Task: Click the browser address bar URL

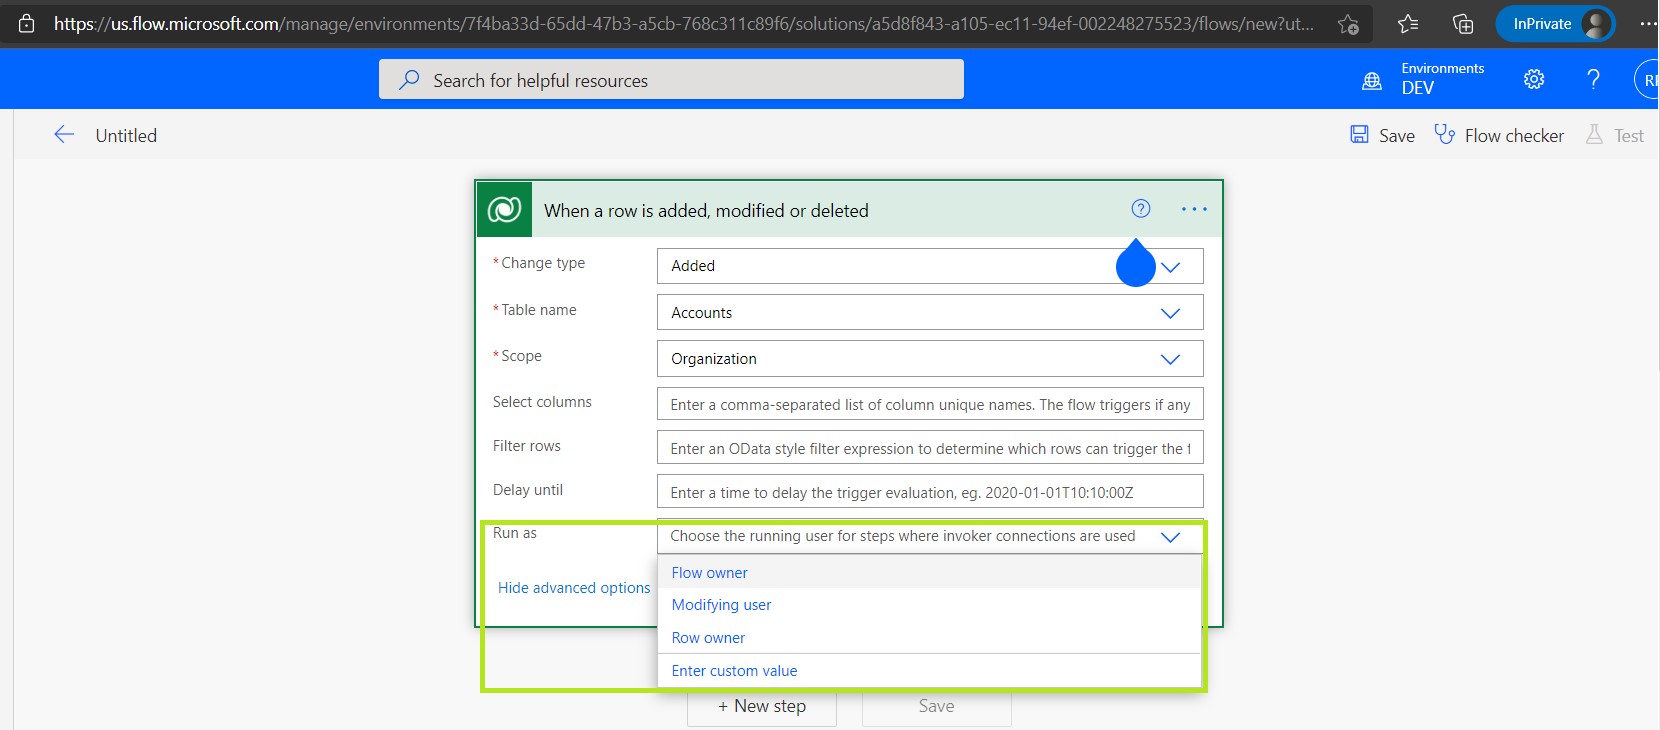Action: pos(684,24)
